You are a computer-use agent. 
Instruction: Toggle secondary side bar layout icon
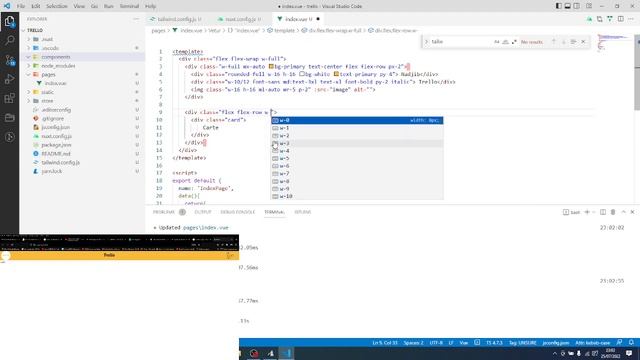[576, 6]
